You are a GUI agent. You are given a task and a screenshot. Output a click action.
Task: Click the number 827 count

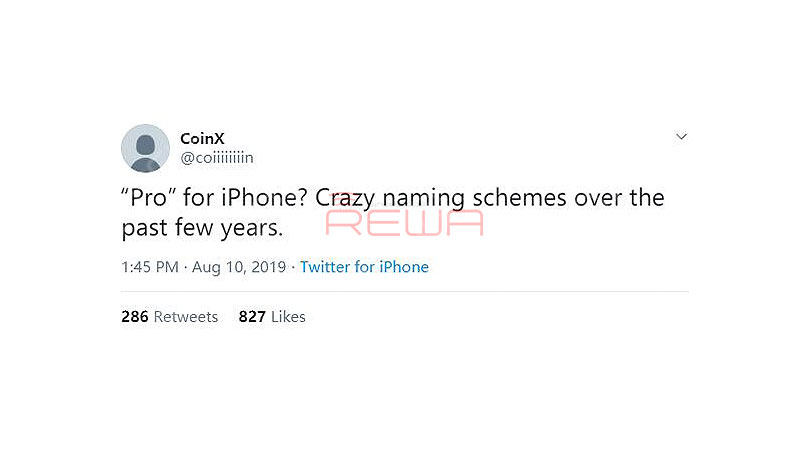(x=252, y=316)
